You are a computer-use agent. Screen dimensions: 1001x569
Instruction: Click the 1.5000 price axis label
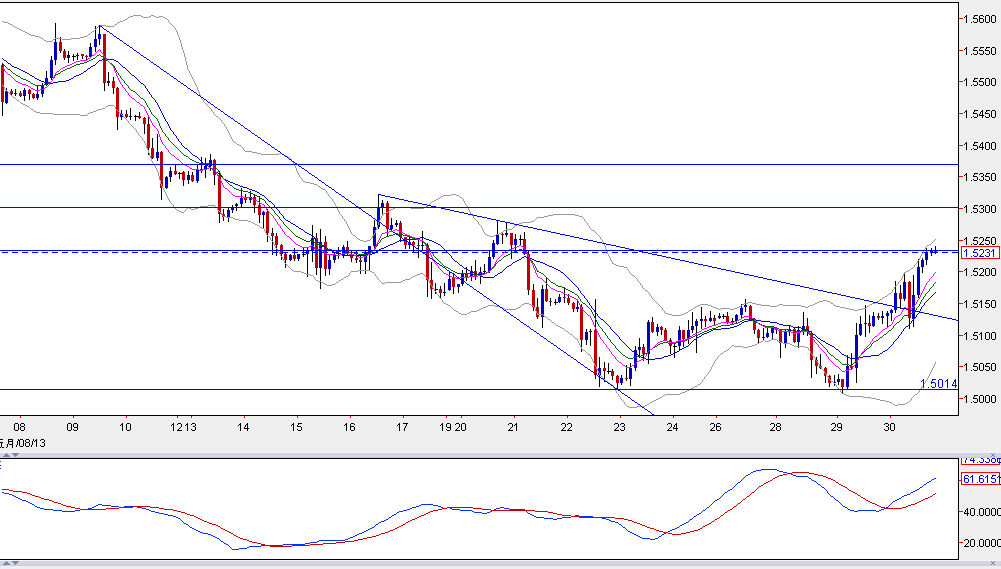(x=980, y=398)
